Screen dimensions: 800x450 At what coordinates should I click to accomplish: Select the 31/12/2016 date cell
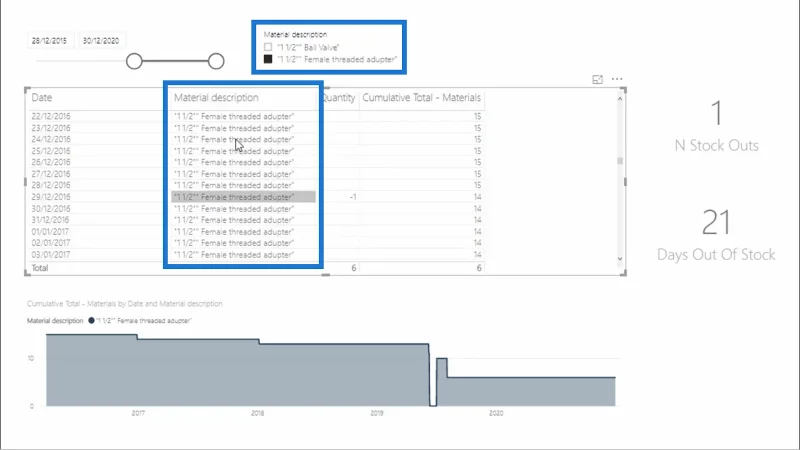(x=51, y=220)
